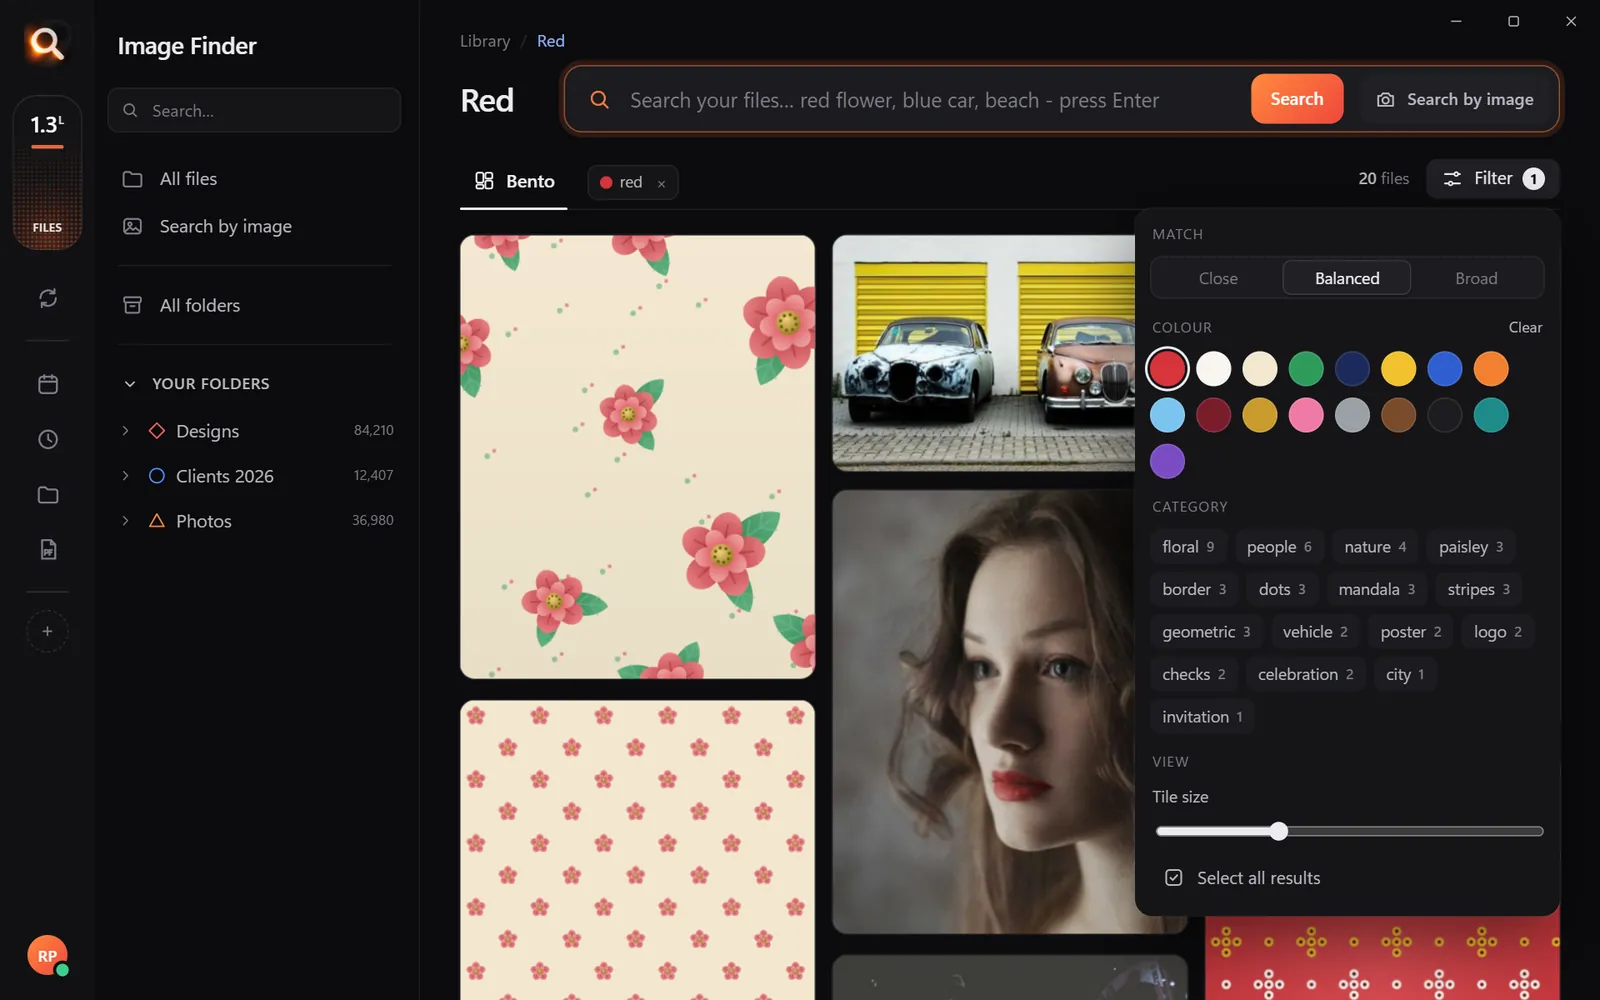Remove the red filter chip
The image size is (1600, 1000).
[x=661, y=183]
